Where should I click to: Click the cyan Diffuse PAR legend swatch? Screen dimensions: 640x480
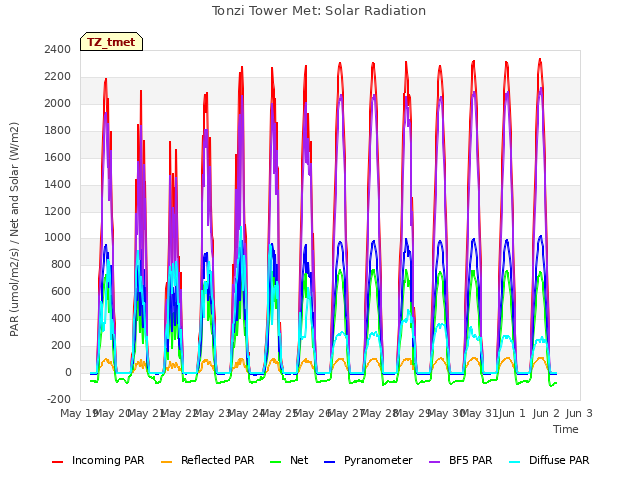pyautogui.click(x=515, y=462)
